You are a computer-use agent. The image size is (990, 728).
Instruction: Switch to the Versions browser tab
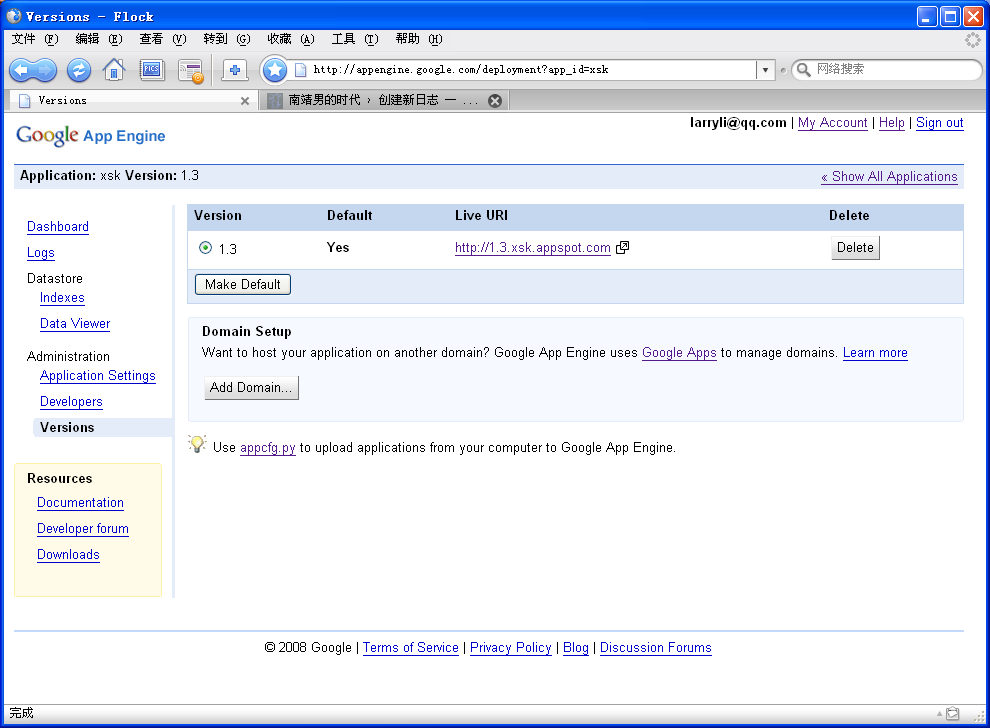coord(132,100)
